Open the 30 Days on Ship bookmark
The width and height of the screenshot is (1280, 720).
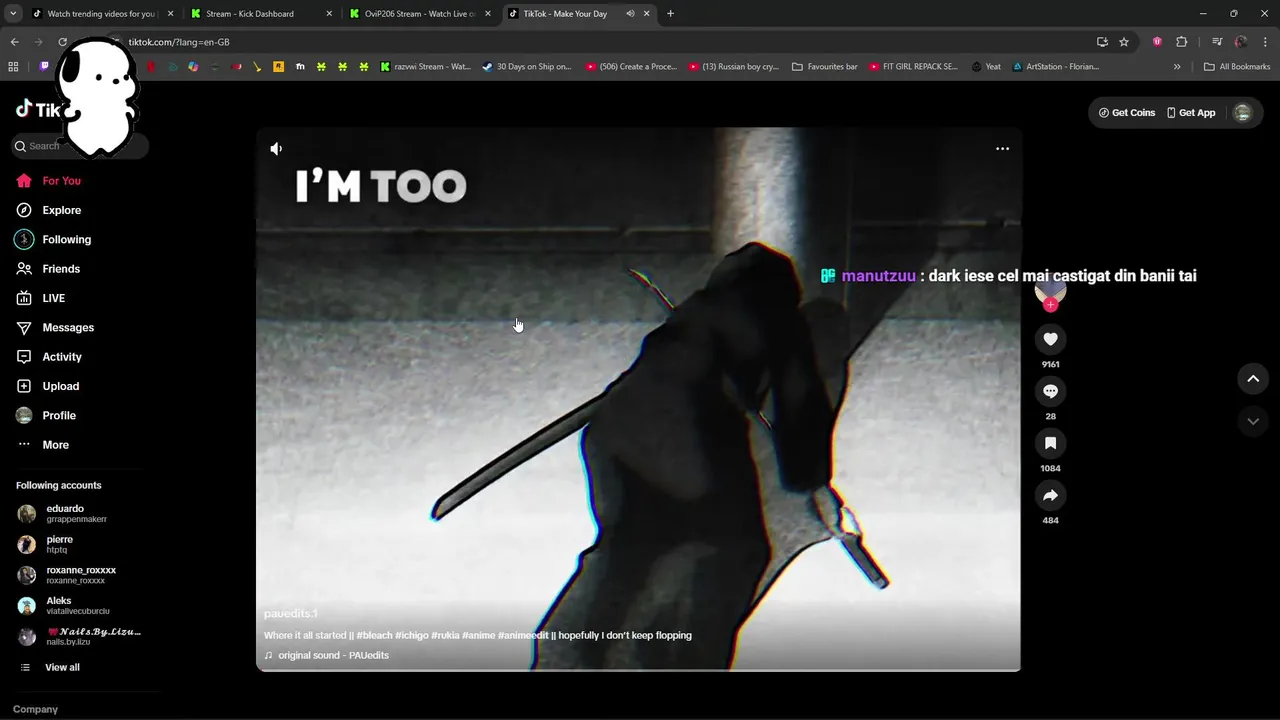[526, 67]
